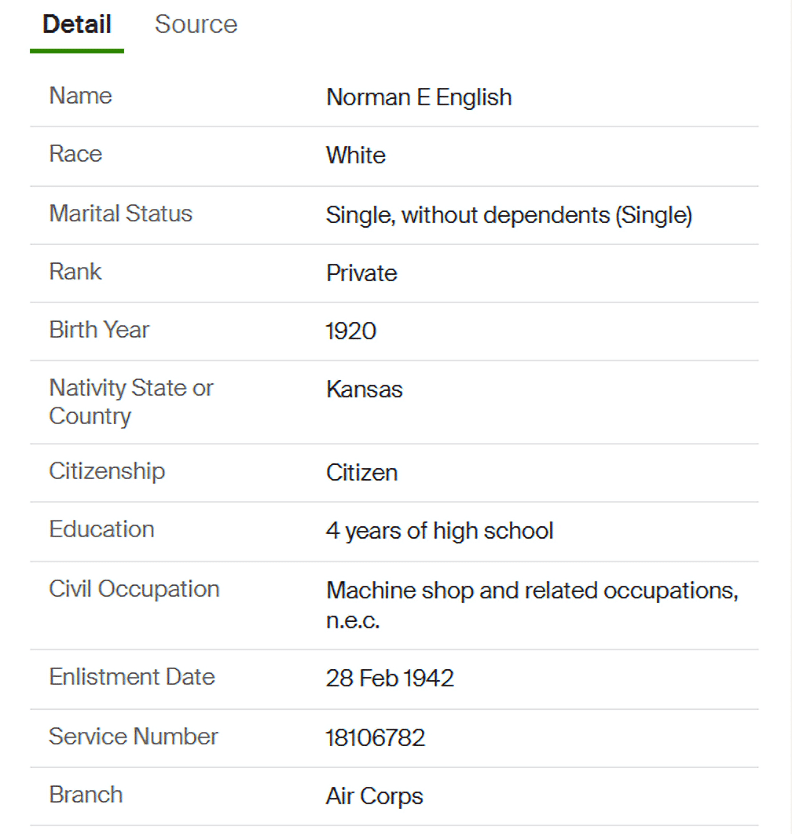Click the Citizenship value Citizen
The image size is (792, 834).
(x=362, y=472)
